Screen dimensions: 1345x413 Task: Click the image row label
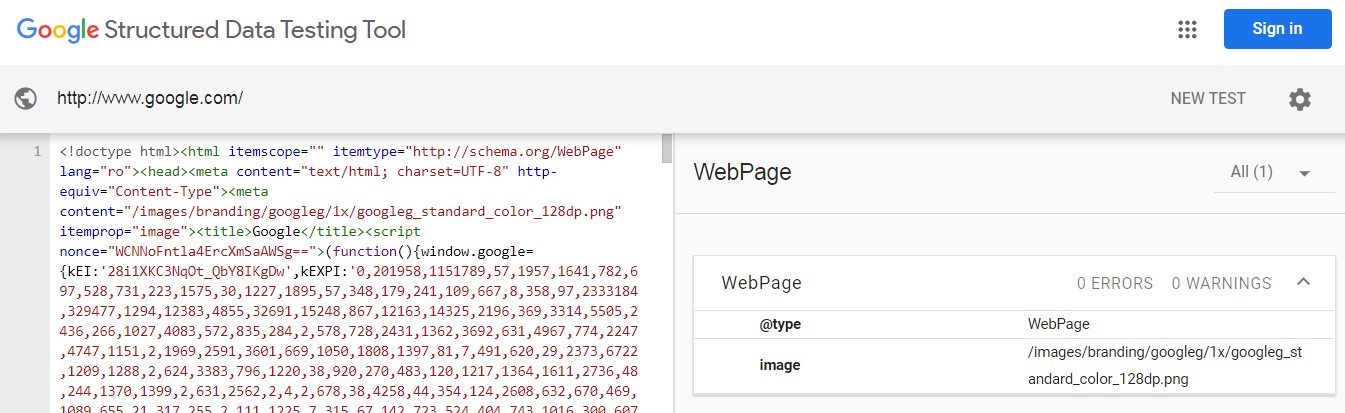pyautogui.click(x=780, y=365)
